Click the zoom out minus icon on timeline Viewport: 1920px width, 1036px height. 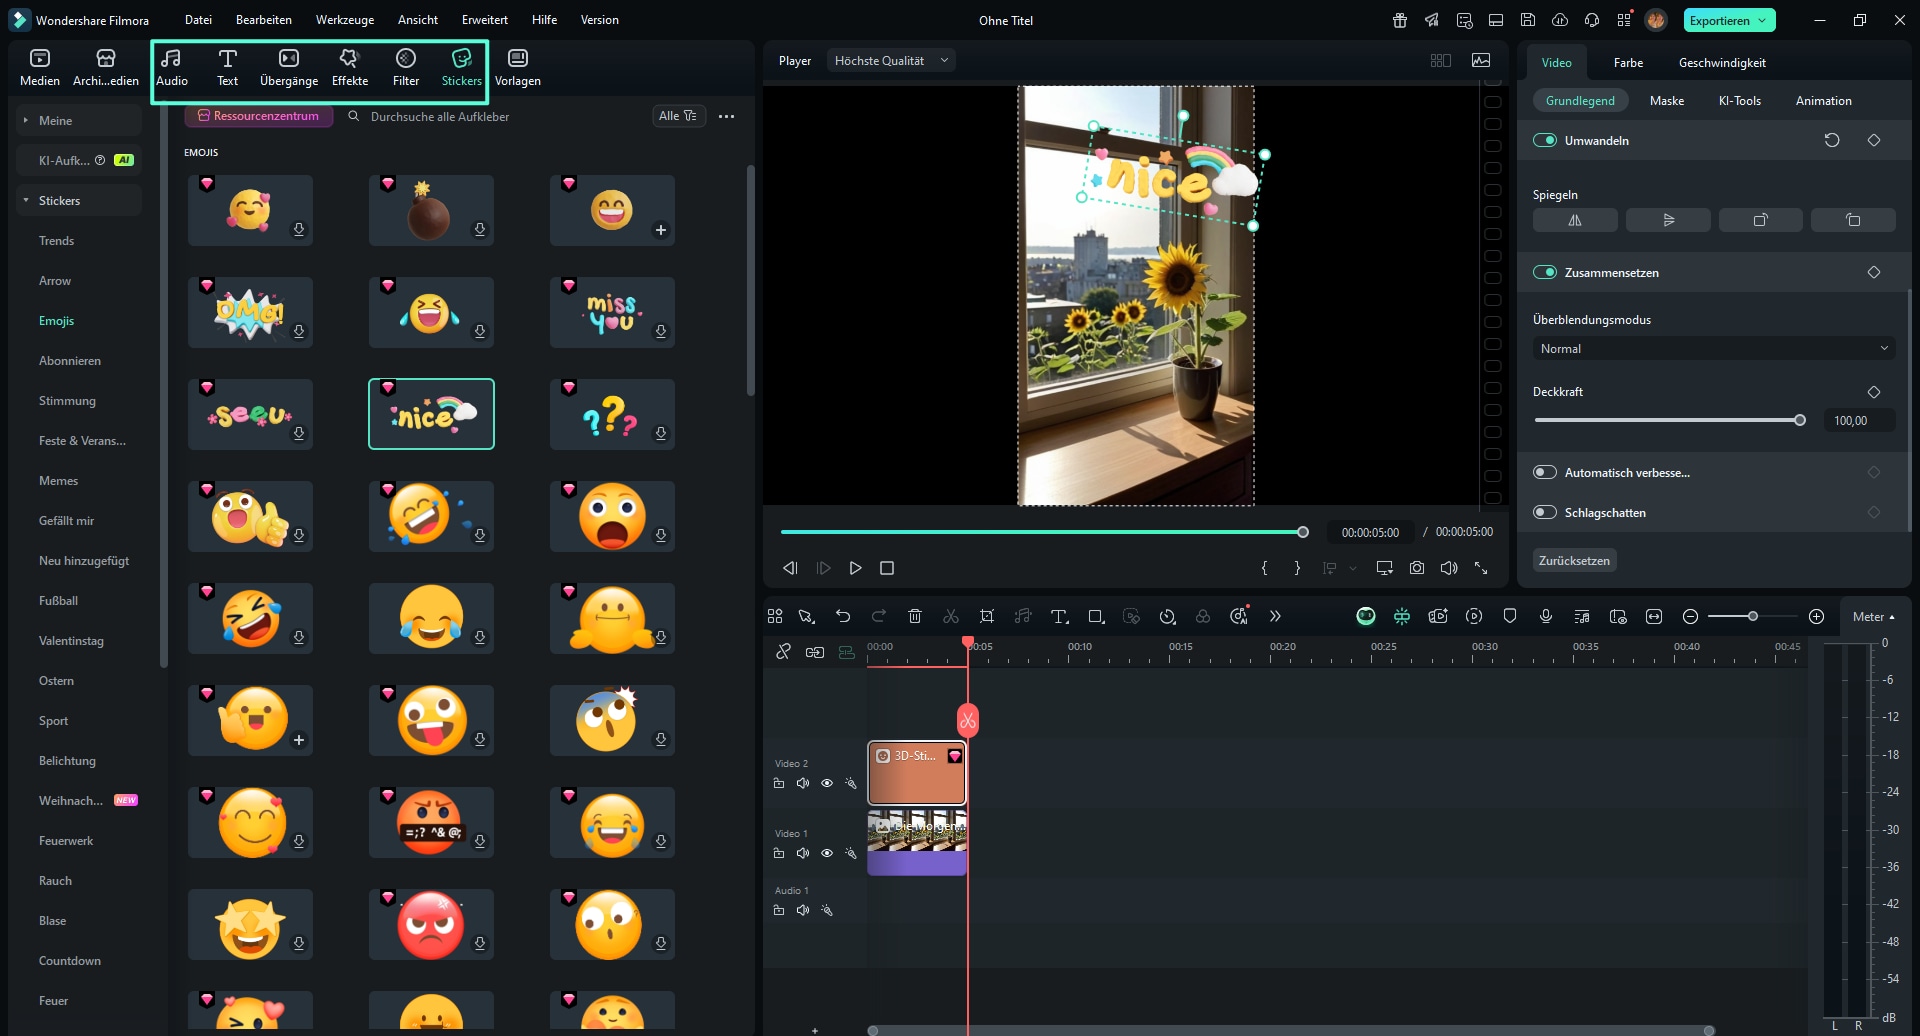(1690, 616)
